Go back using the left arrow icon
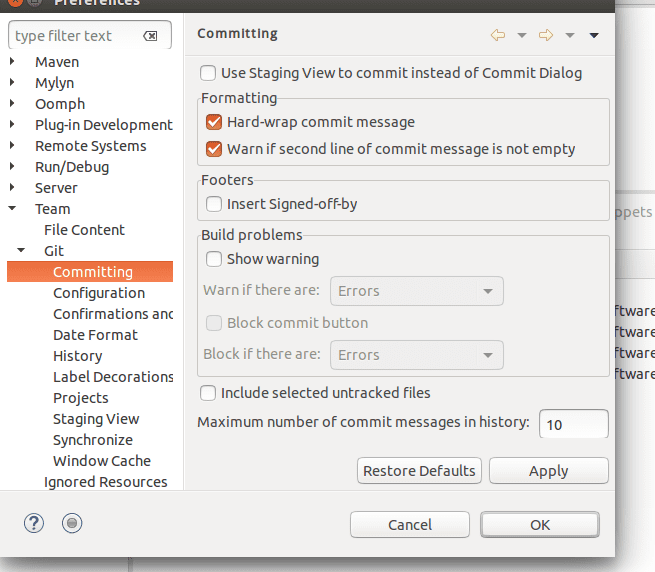The image size is (655, 572). click(x=498, y=35)
